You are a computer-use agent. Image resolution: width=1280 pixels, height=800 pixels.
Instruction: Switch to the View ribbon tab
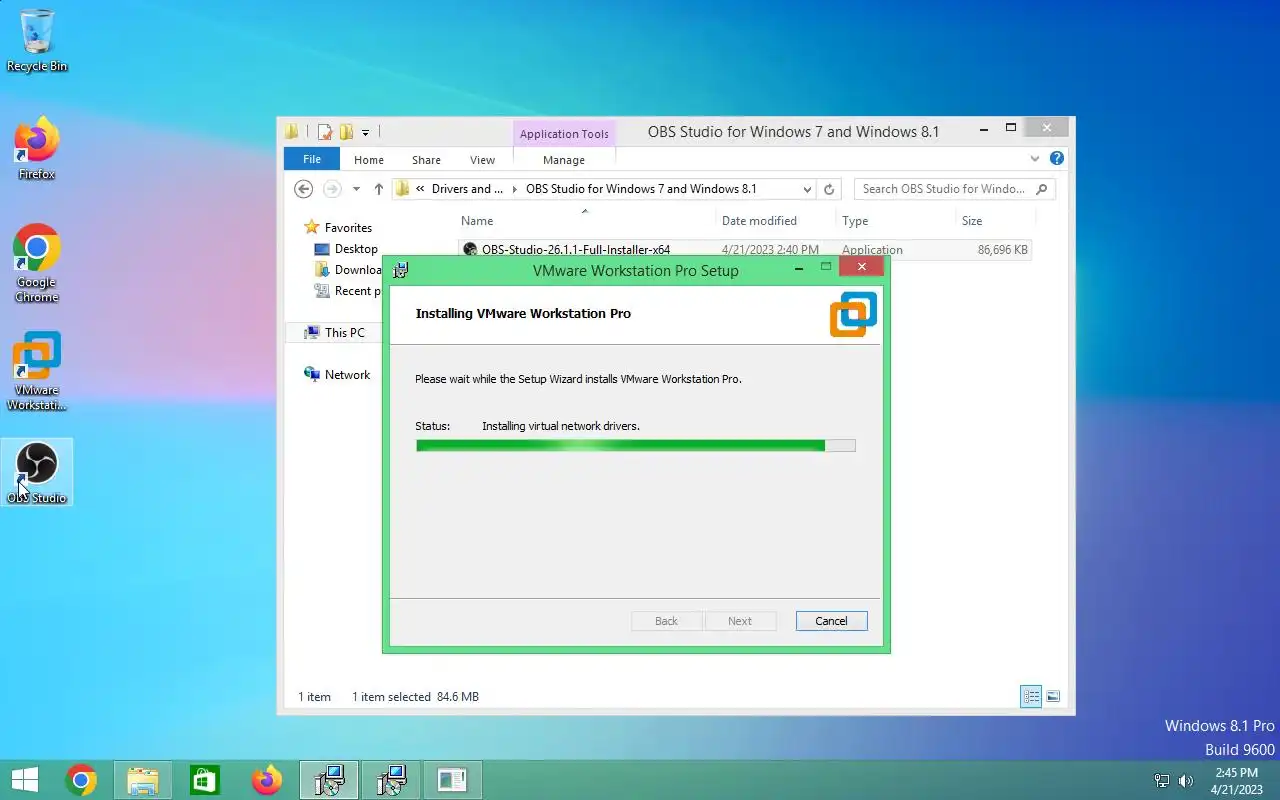482,160
